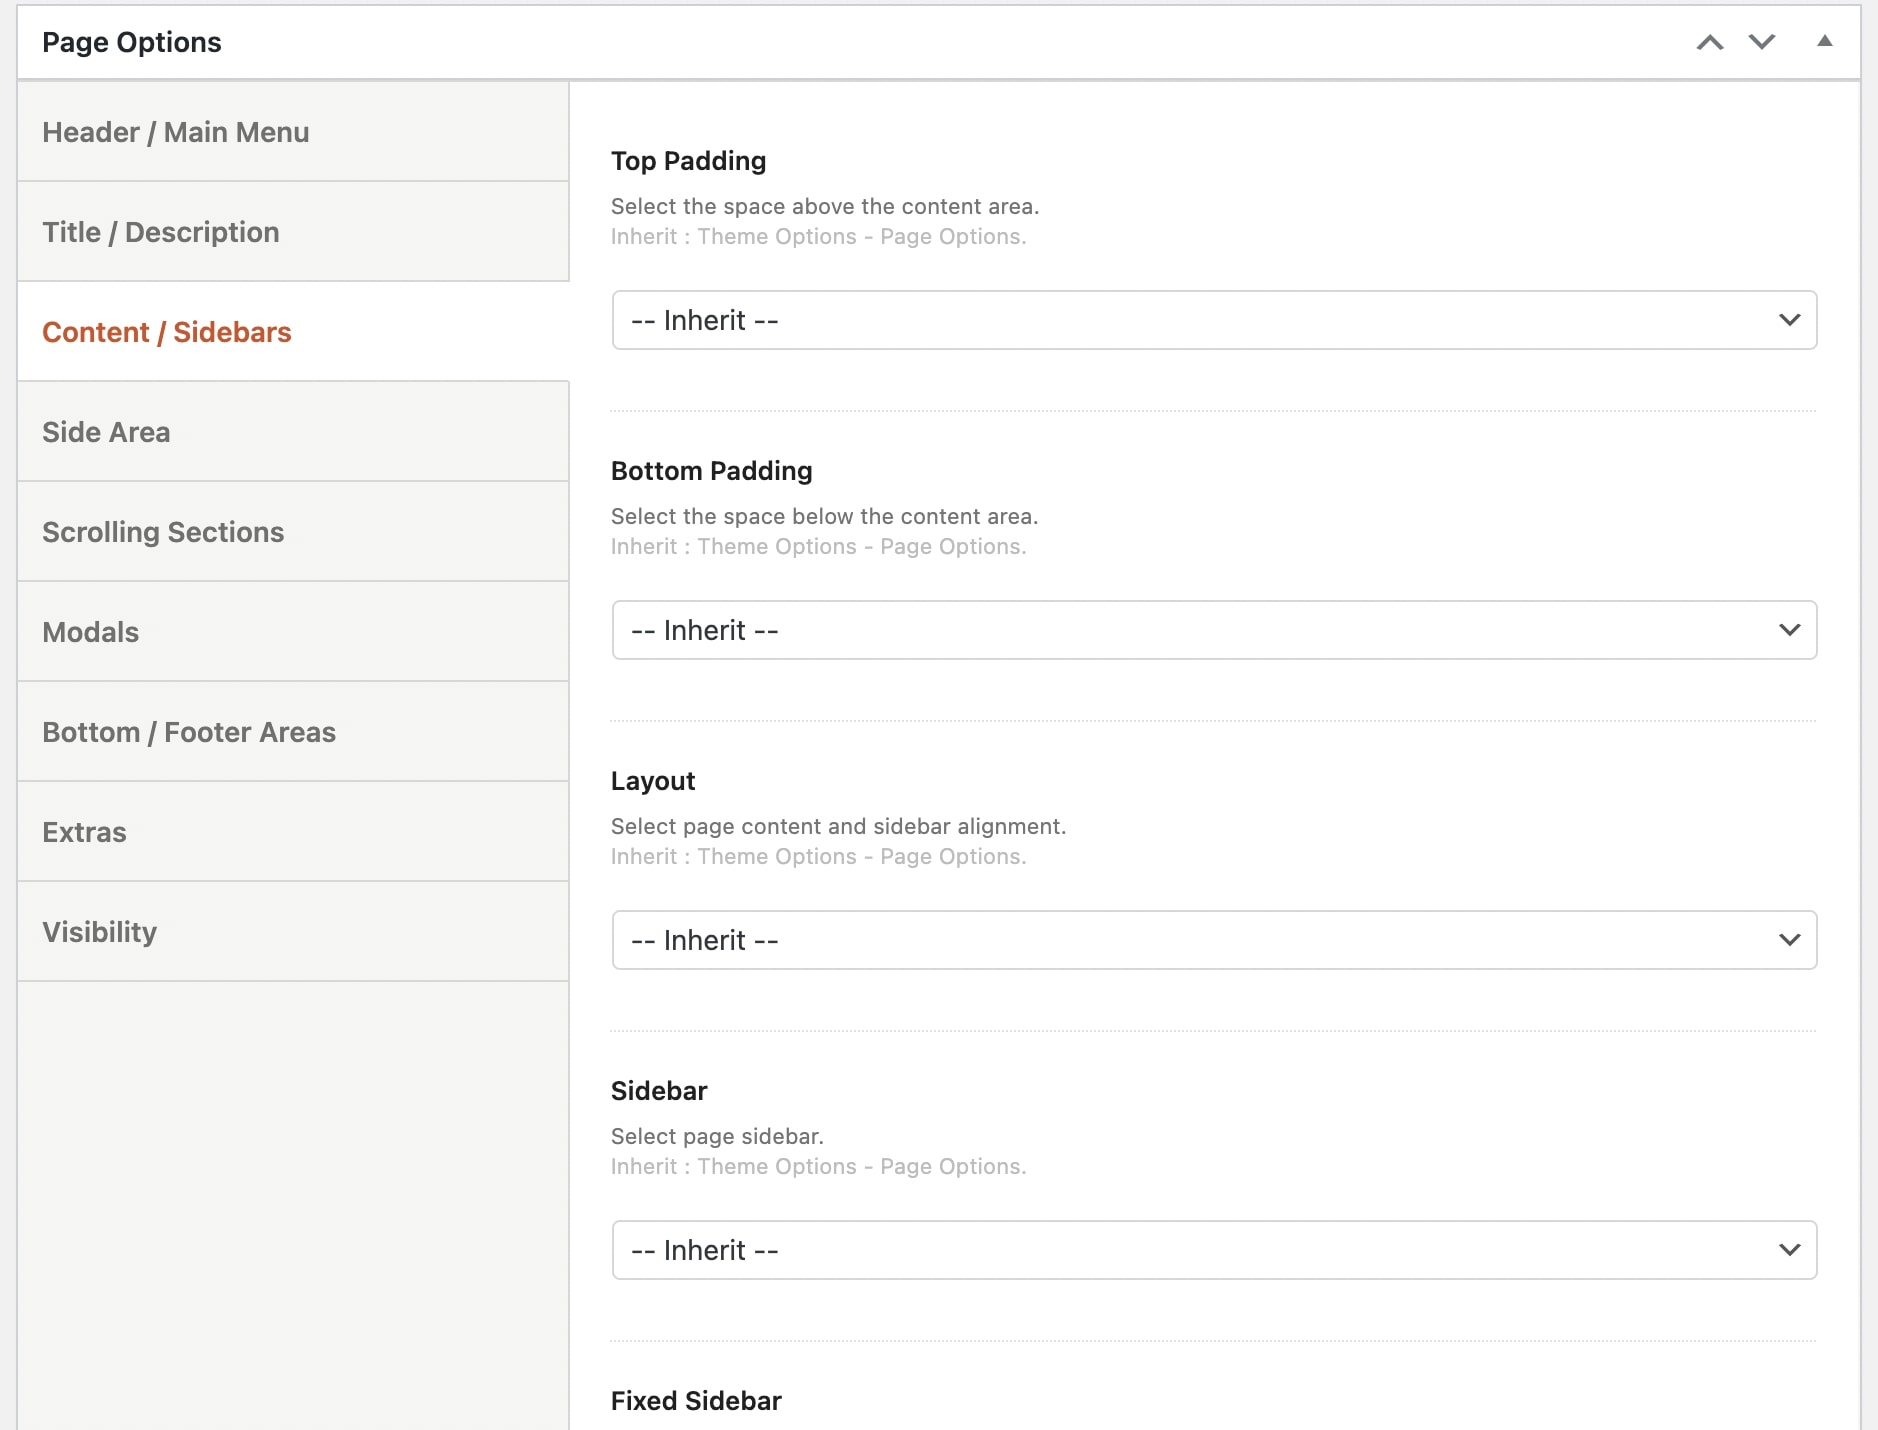Show the Modals tab

[x=91, y=632]
